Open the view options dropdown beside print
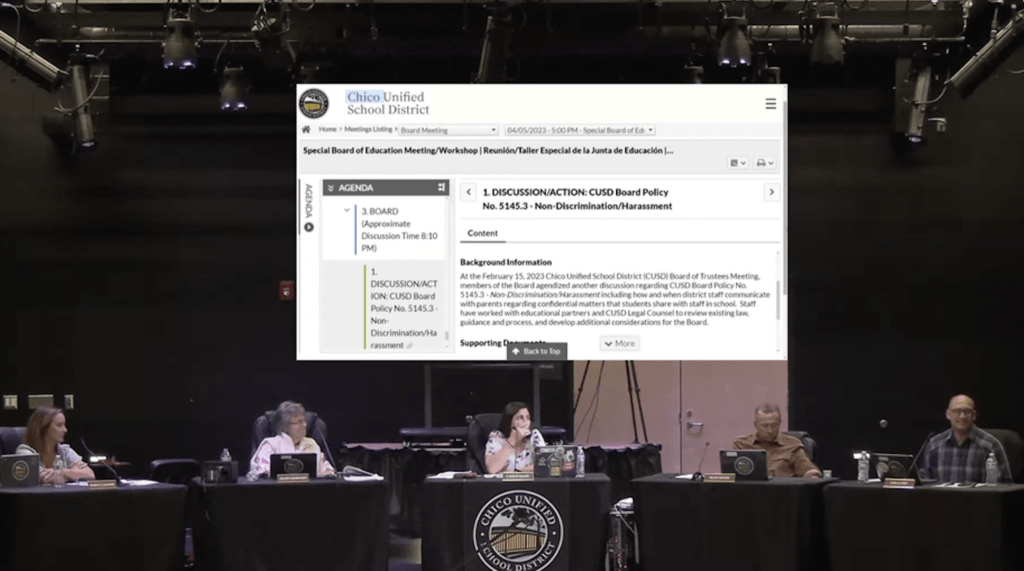The height and width of the screenshot is (571, 1024). (738, 163)
